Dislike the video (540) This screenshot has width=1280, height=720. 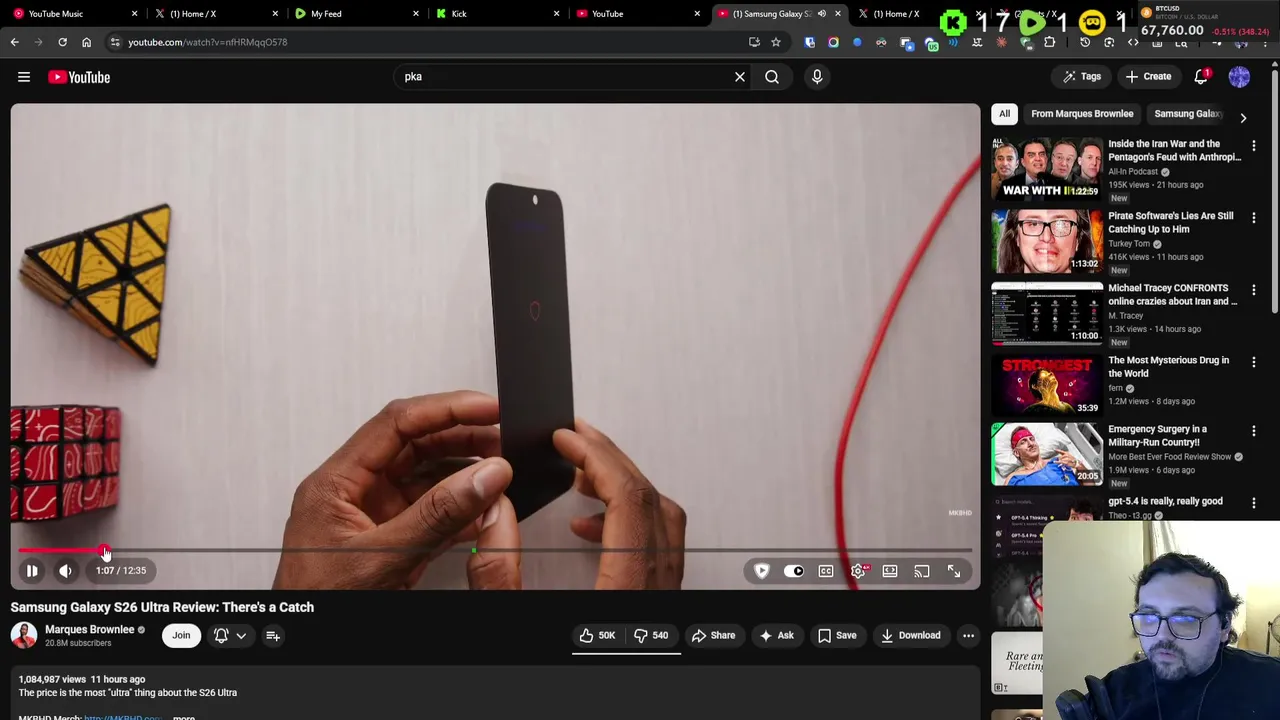[652, 635]
